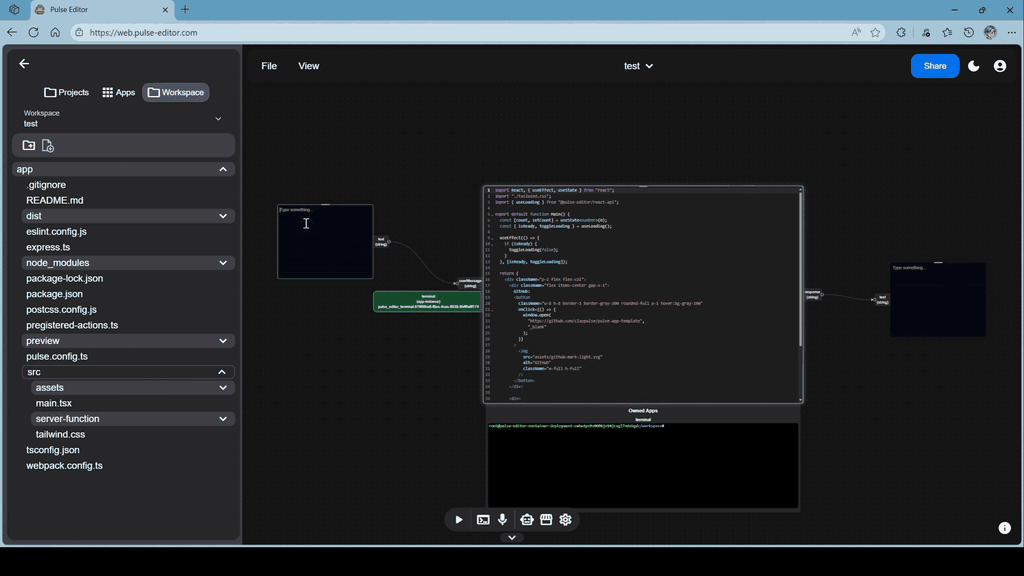Navigate back with the sidebar arrow icon
Screen dimensions: 1024x576
tap(24, 63)
